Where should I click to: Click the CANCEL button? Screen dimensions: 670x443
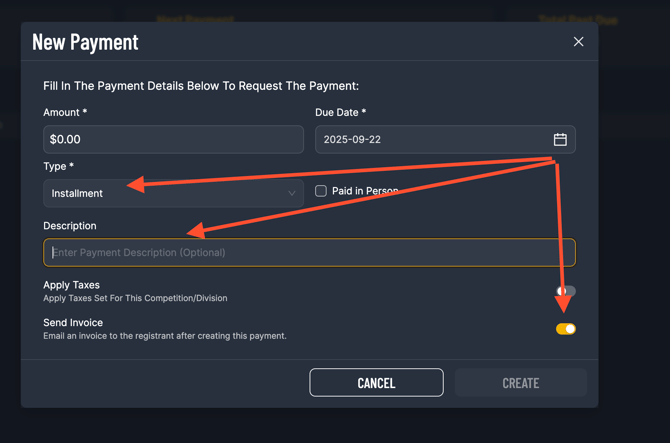click(x=376, y=383)
